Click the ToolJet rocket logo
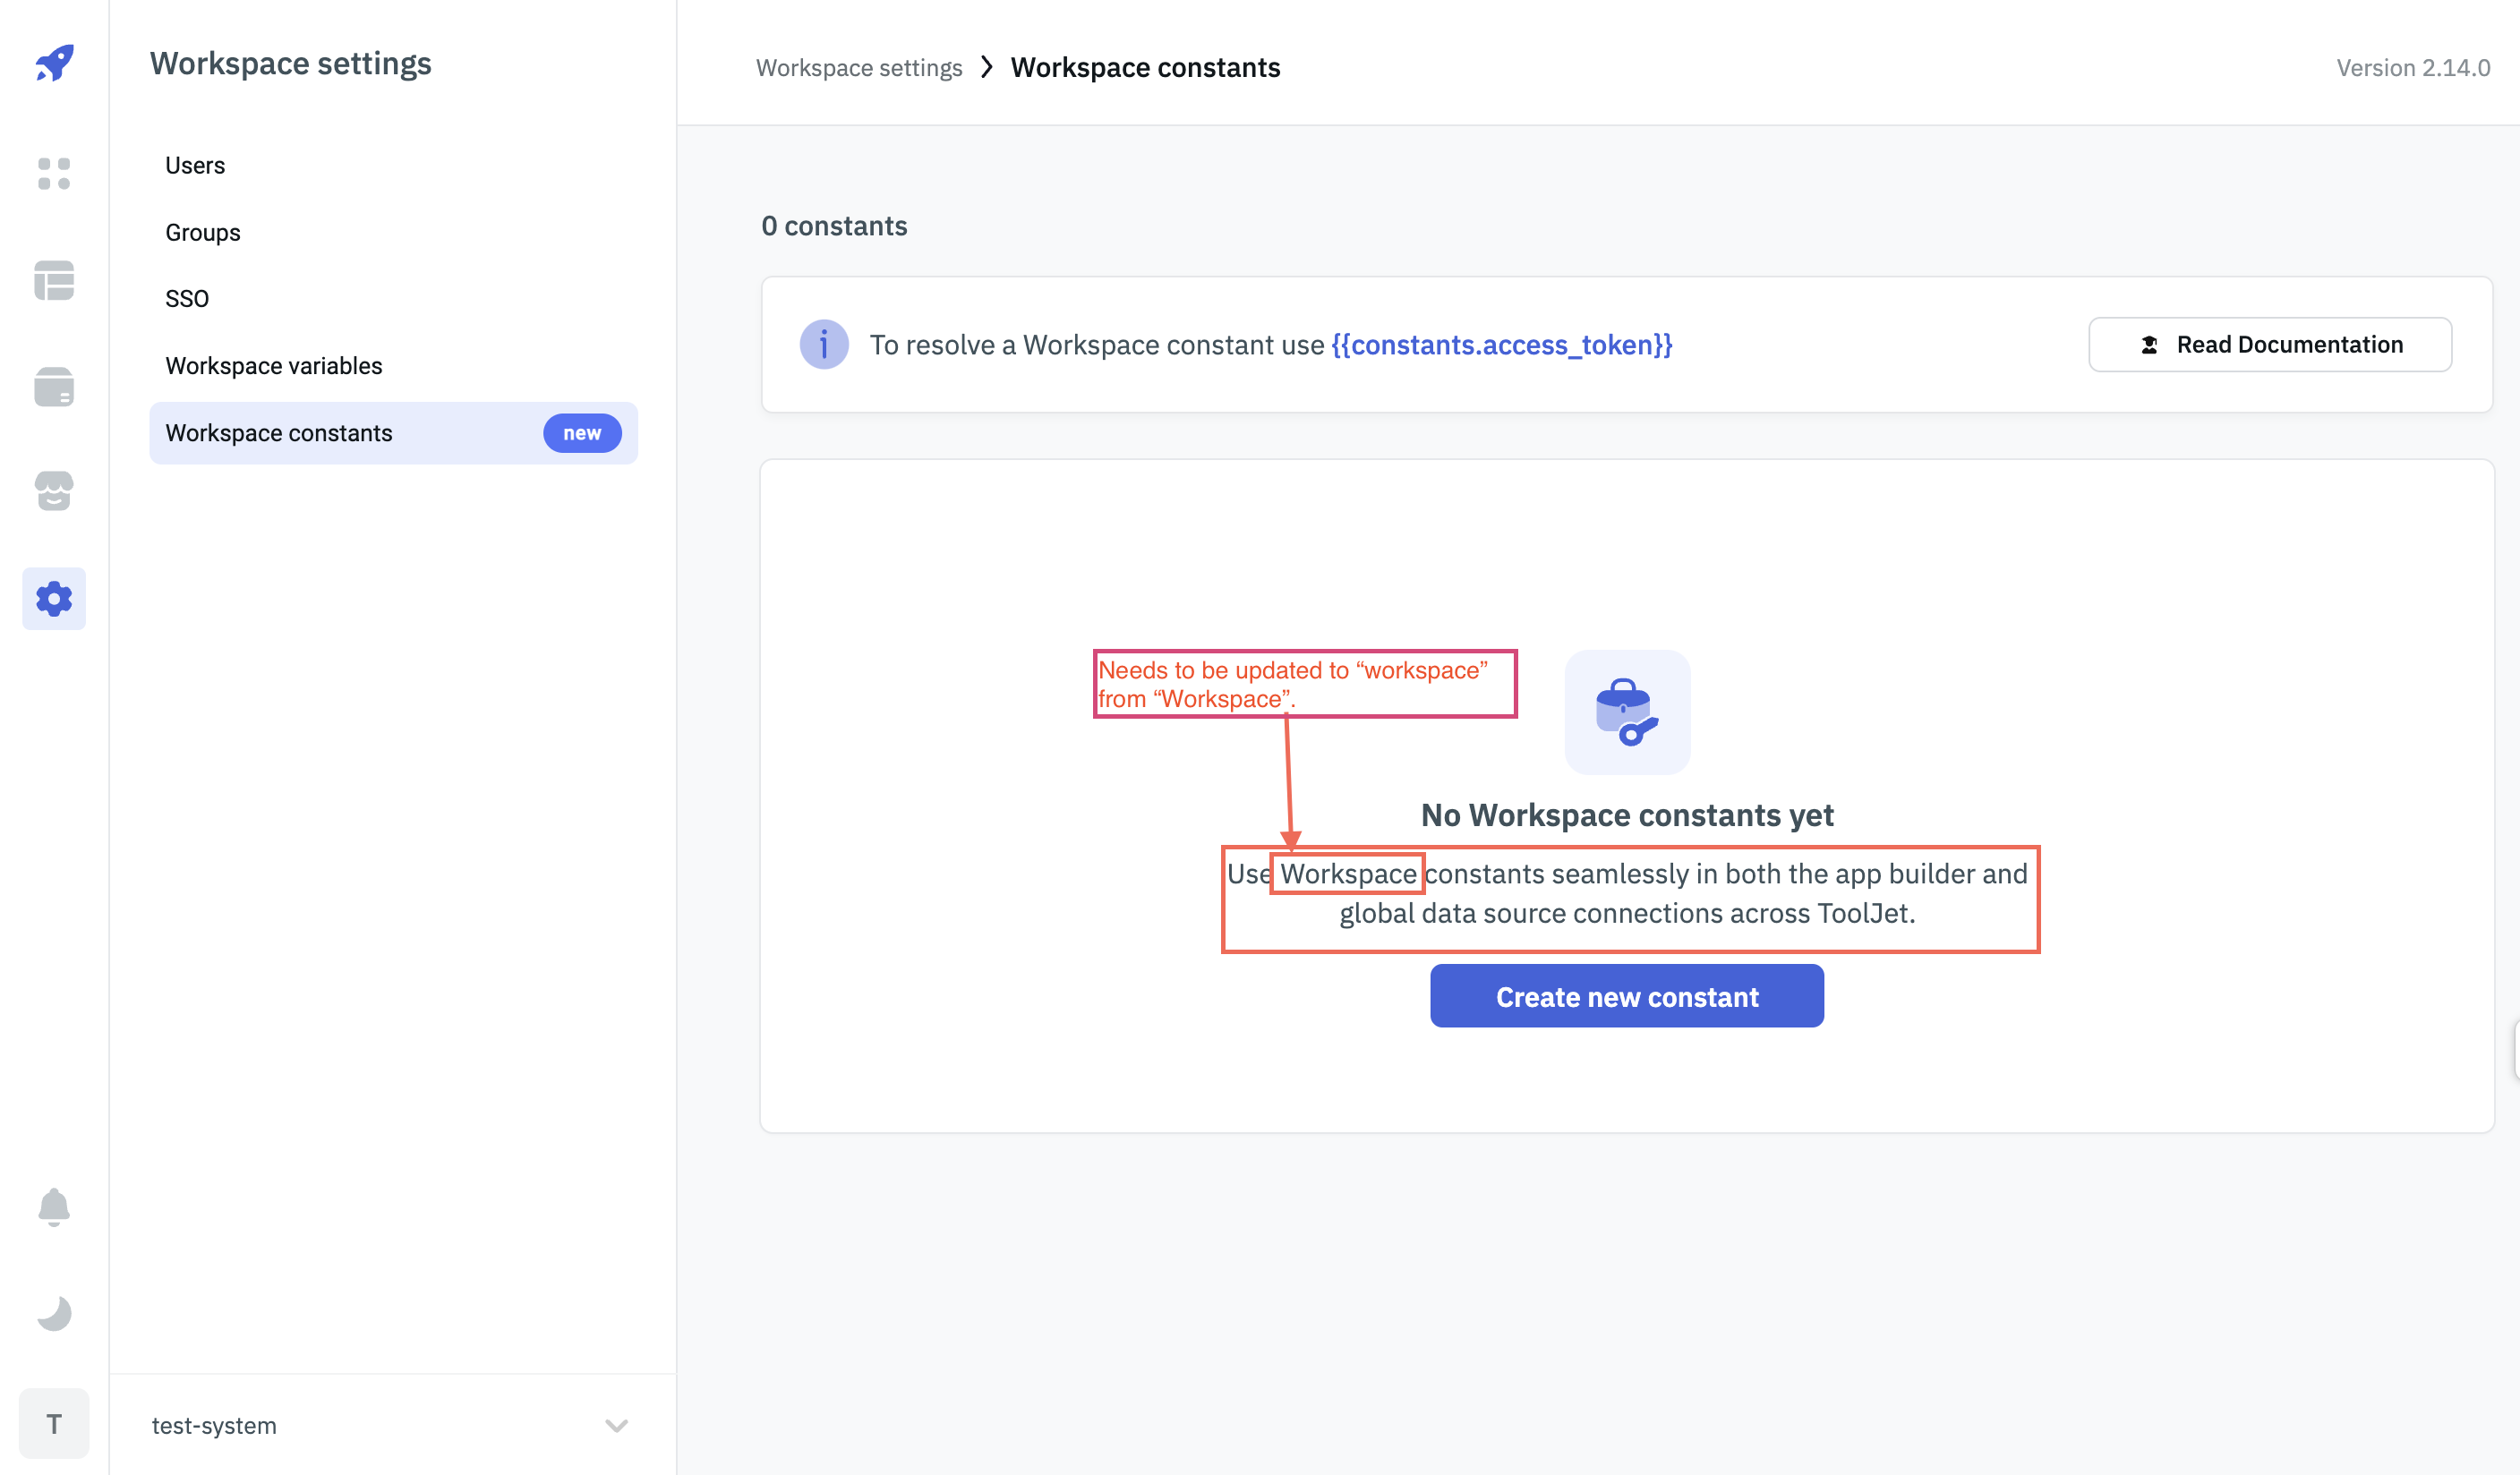The image size is (2520, 1475). pos(53,63)
